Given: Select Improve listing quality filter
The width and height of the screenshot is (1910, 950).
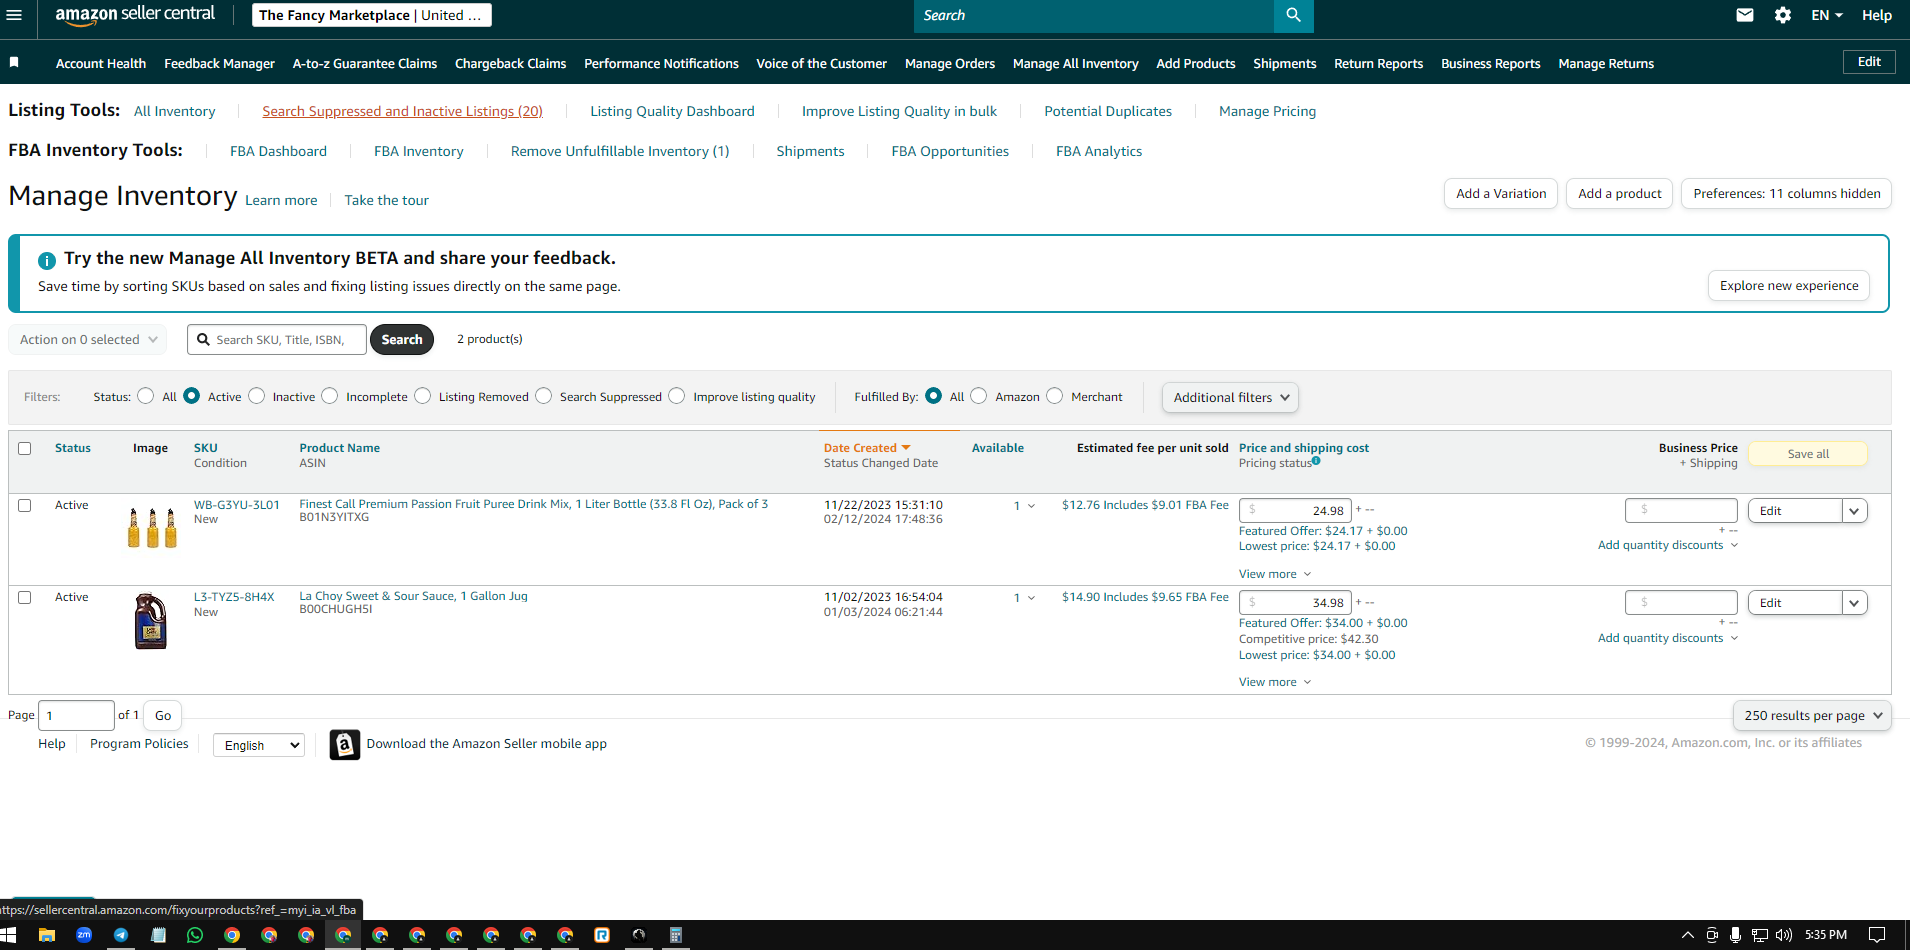Looking at the screenshot, I should [677, 396].
